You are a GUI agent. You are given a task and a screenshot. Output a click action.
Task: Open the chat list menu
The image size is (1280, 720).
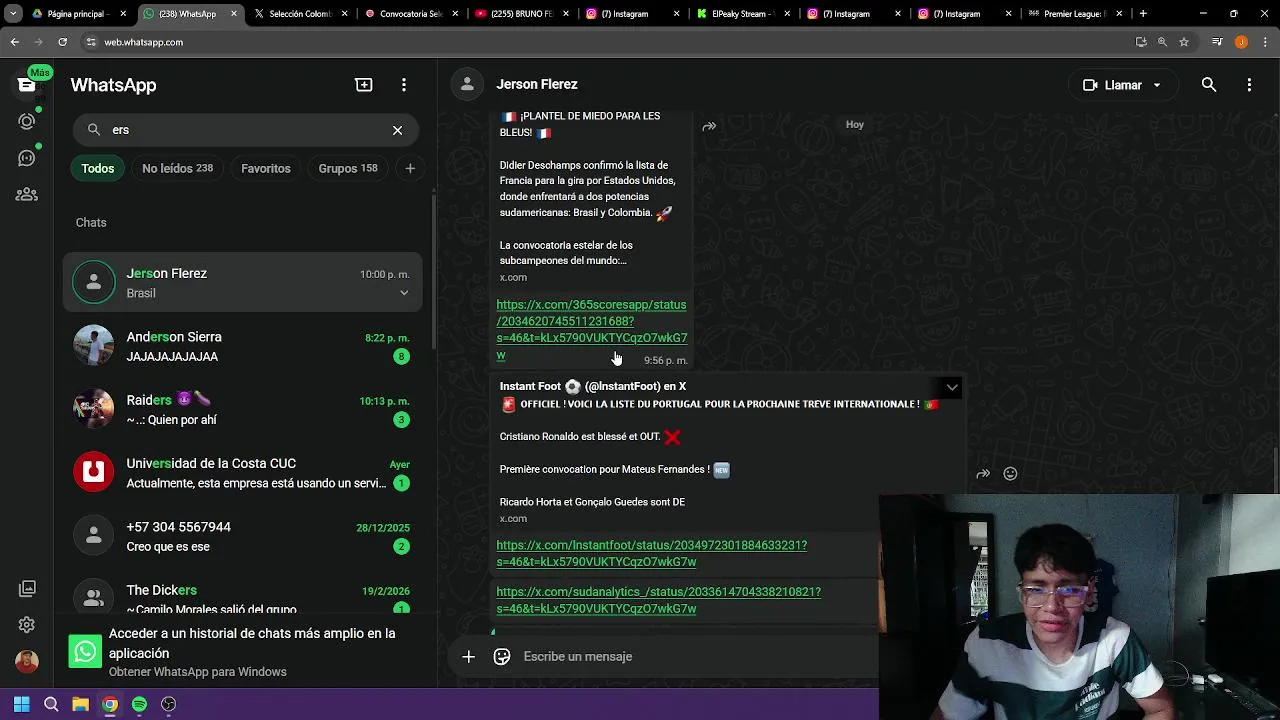coord(404,85)
